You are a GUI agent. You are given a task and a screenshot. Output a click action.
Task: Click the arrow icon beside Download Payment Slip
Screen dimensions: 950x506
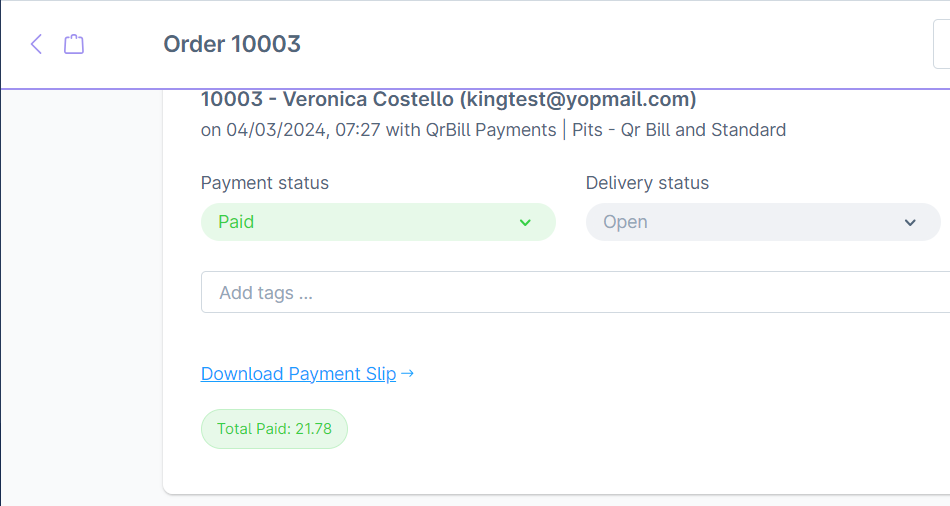tap(407, 374)
